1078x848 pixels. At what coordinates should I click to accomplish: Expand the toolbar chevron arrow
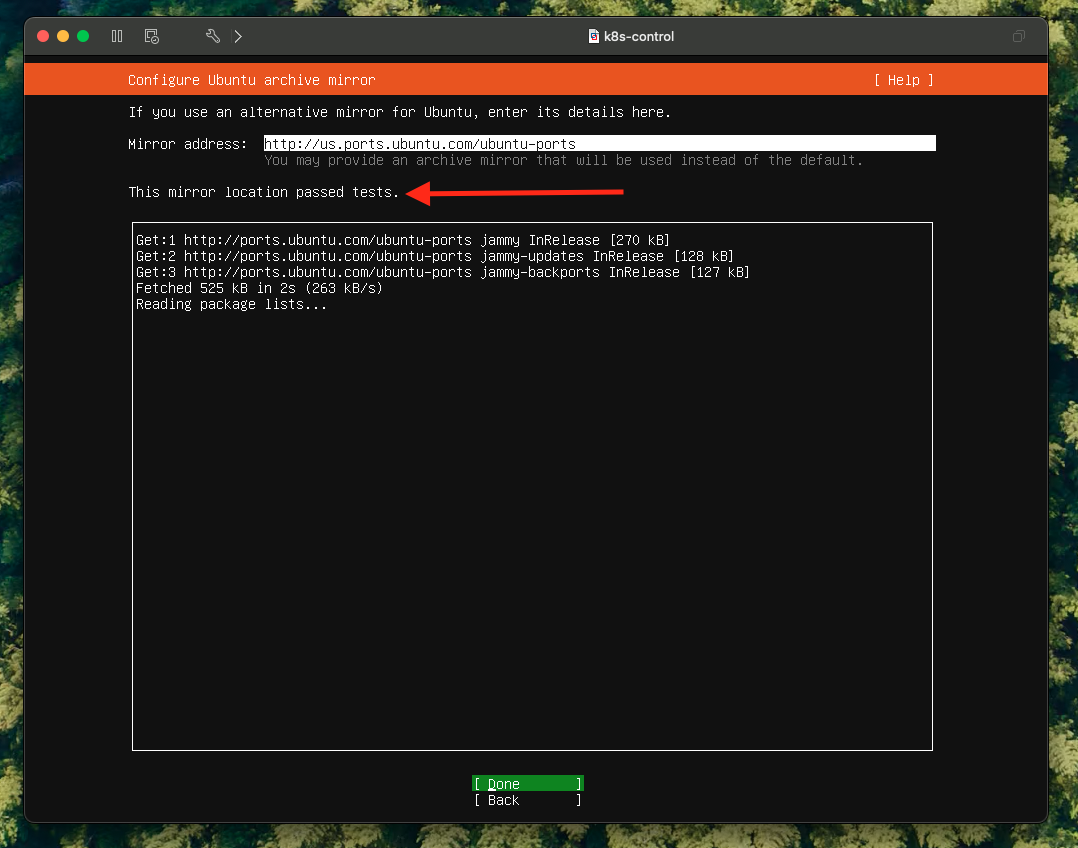[238, 36]
